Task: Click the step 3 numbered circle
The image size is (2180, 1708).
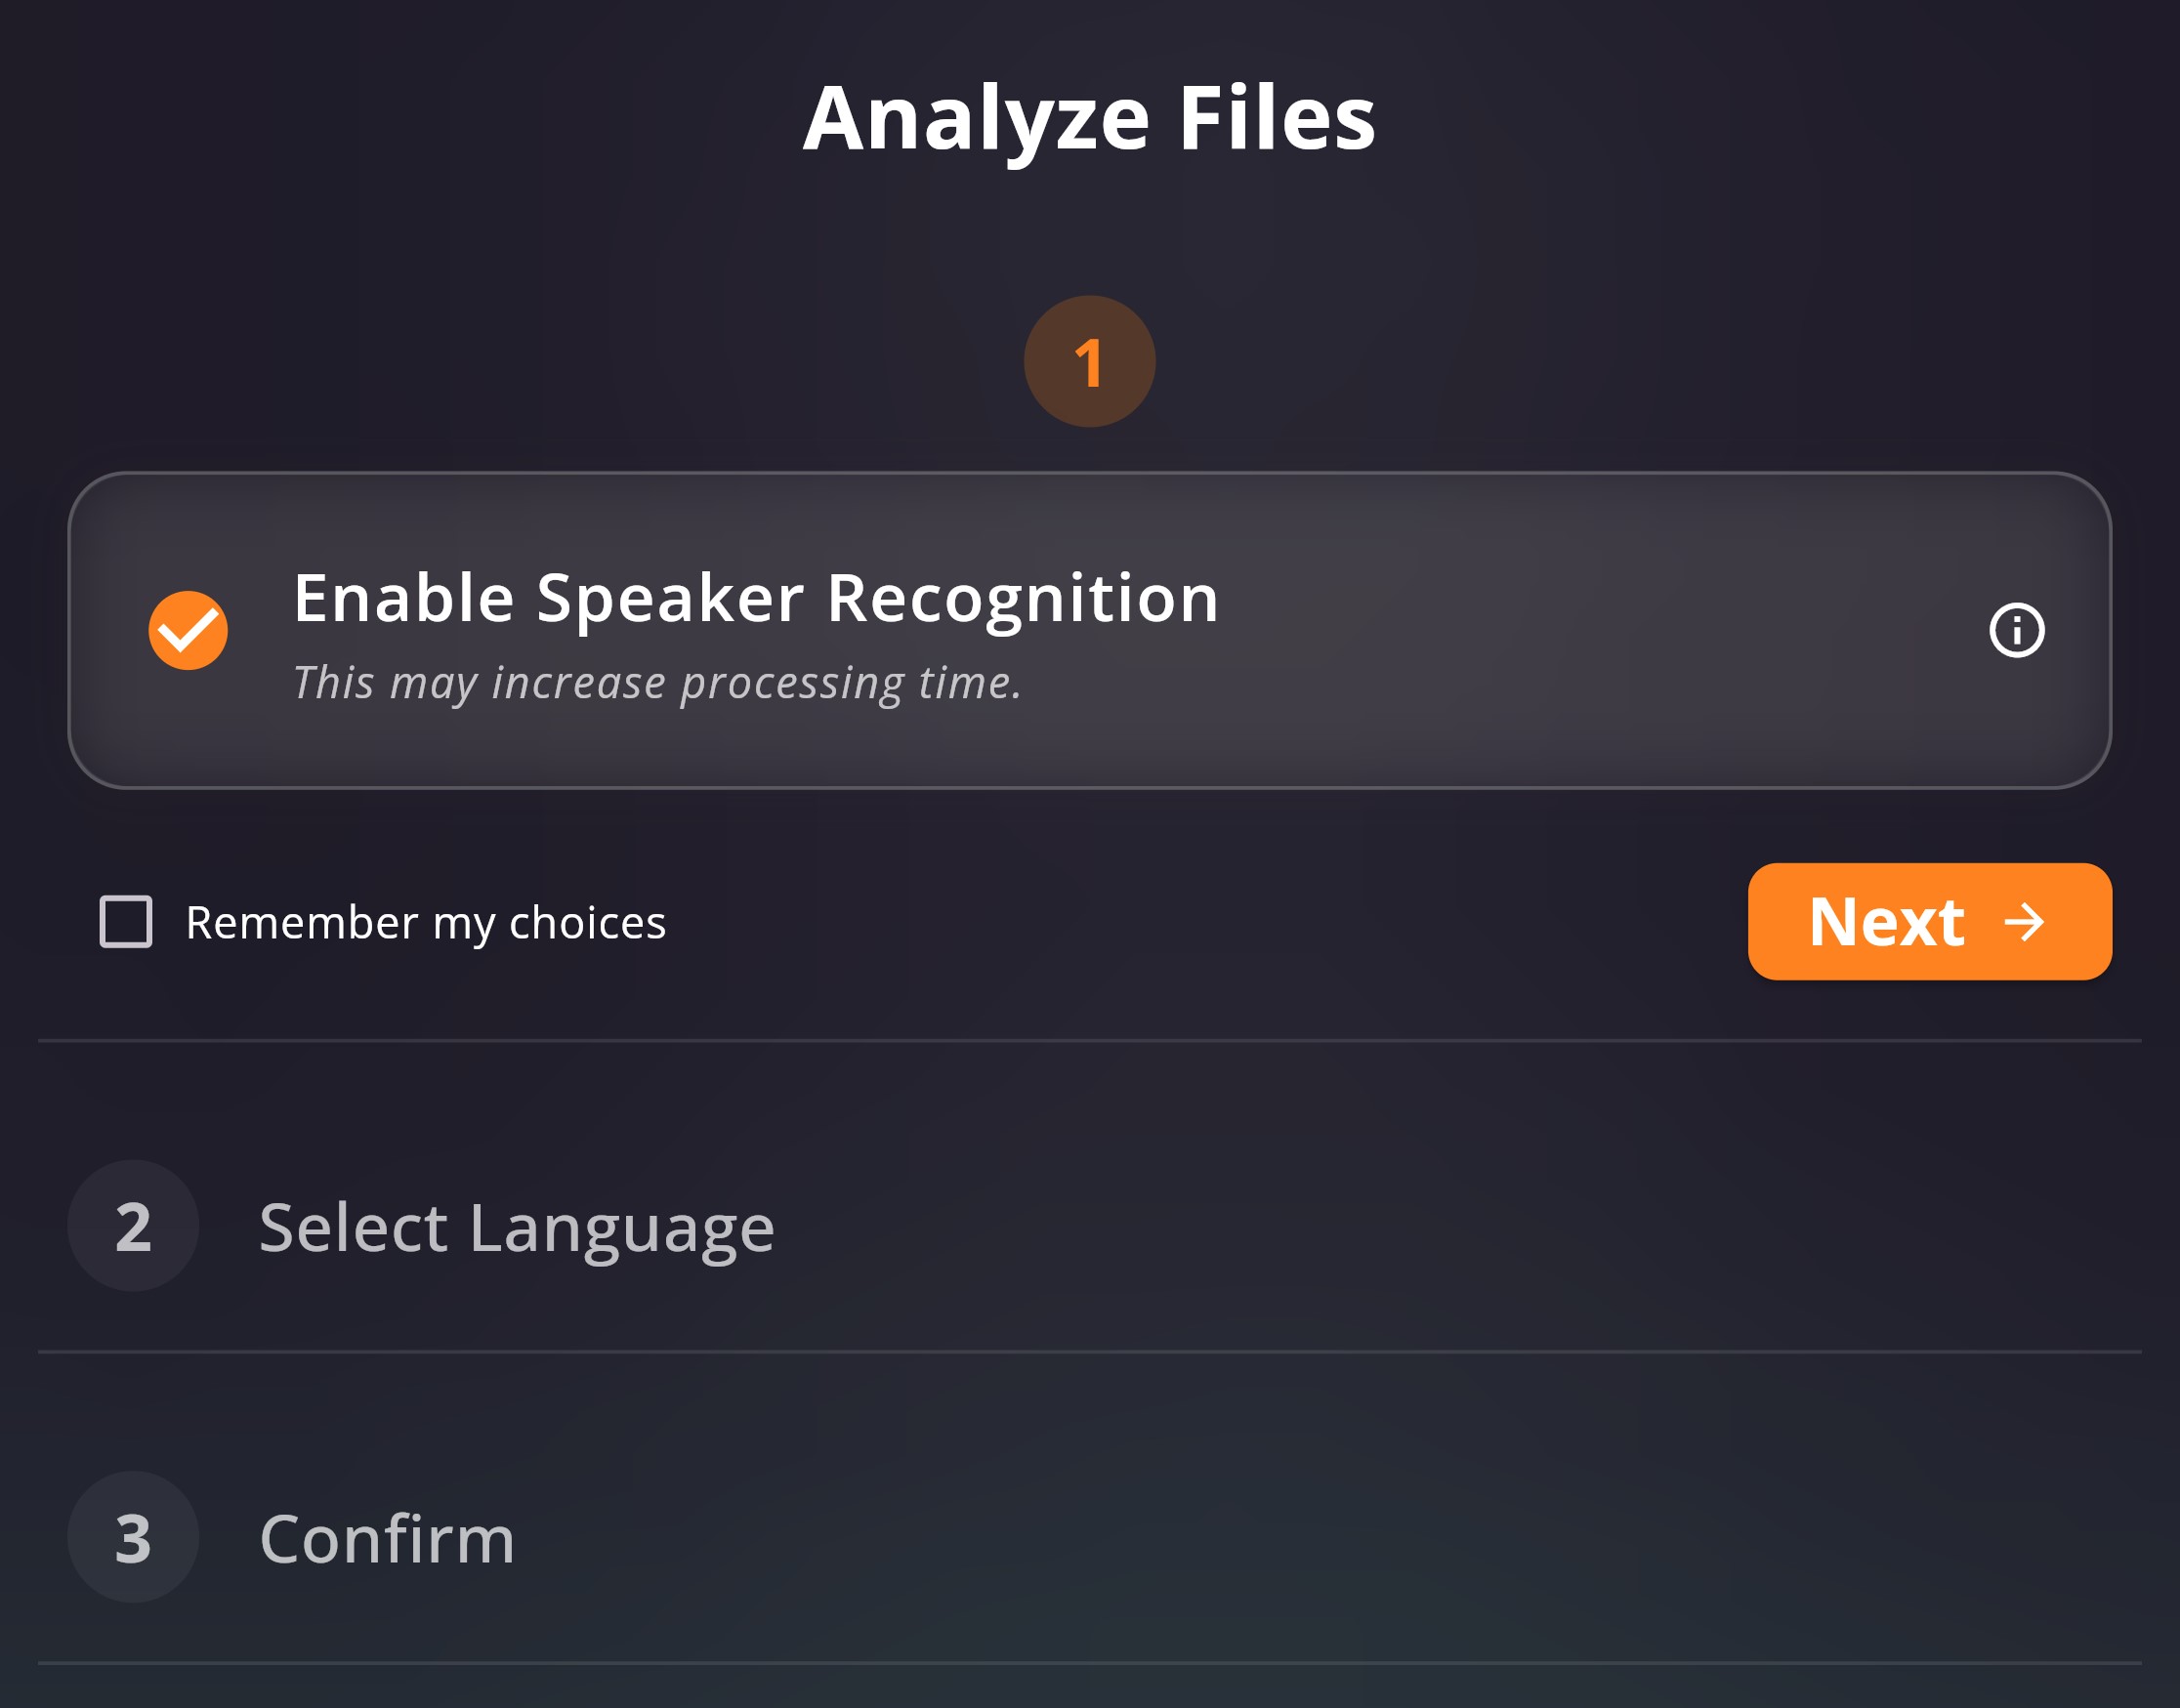Action: pyautogui.click(x=131, y=1537)
